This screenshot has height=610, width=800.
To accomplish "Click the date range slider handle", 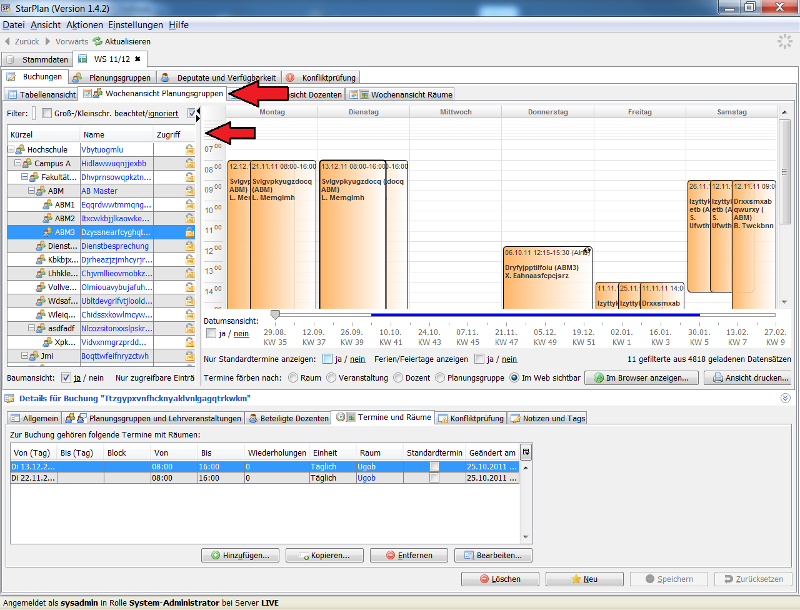I will tap(275, 315).
